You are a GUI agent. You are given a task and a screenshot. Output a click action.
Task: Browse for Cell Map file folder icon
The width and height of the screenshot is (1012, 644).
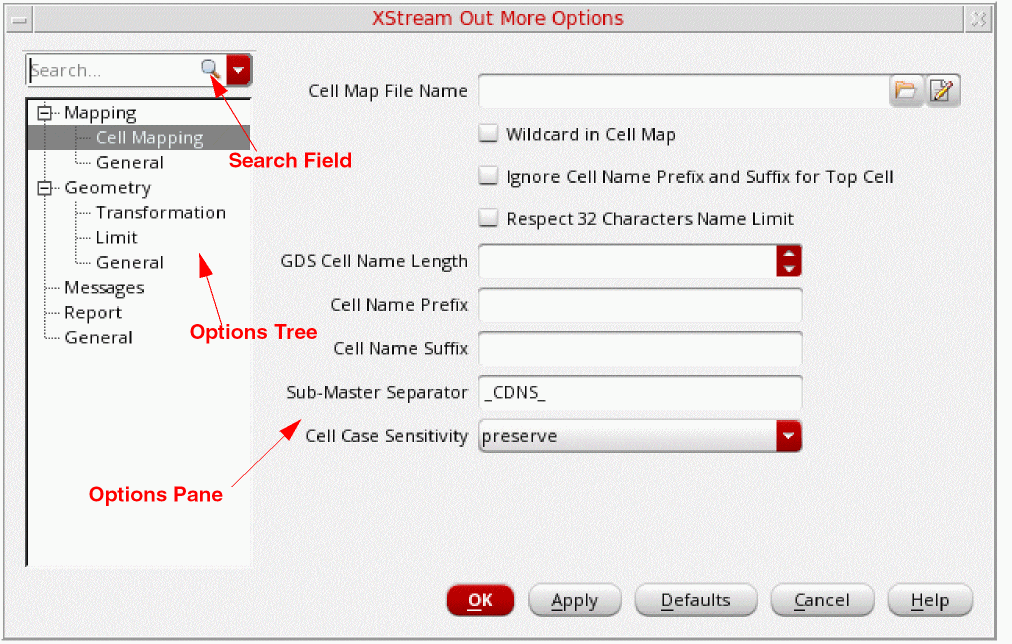pyautogui.click(x=906, y=90)
